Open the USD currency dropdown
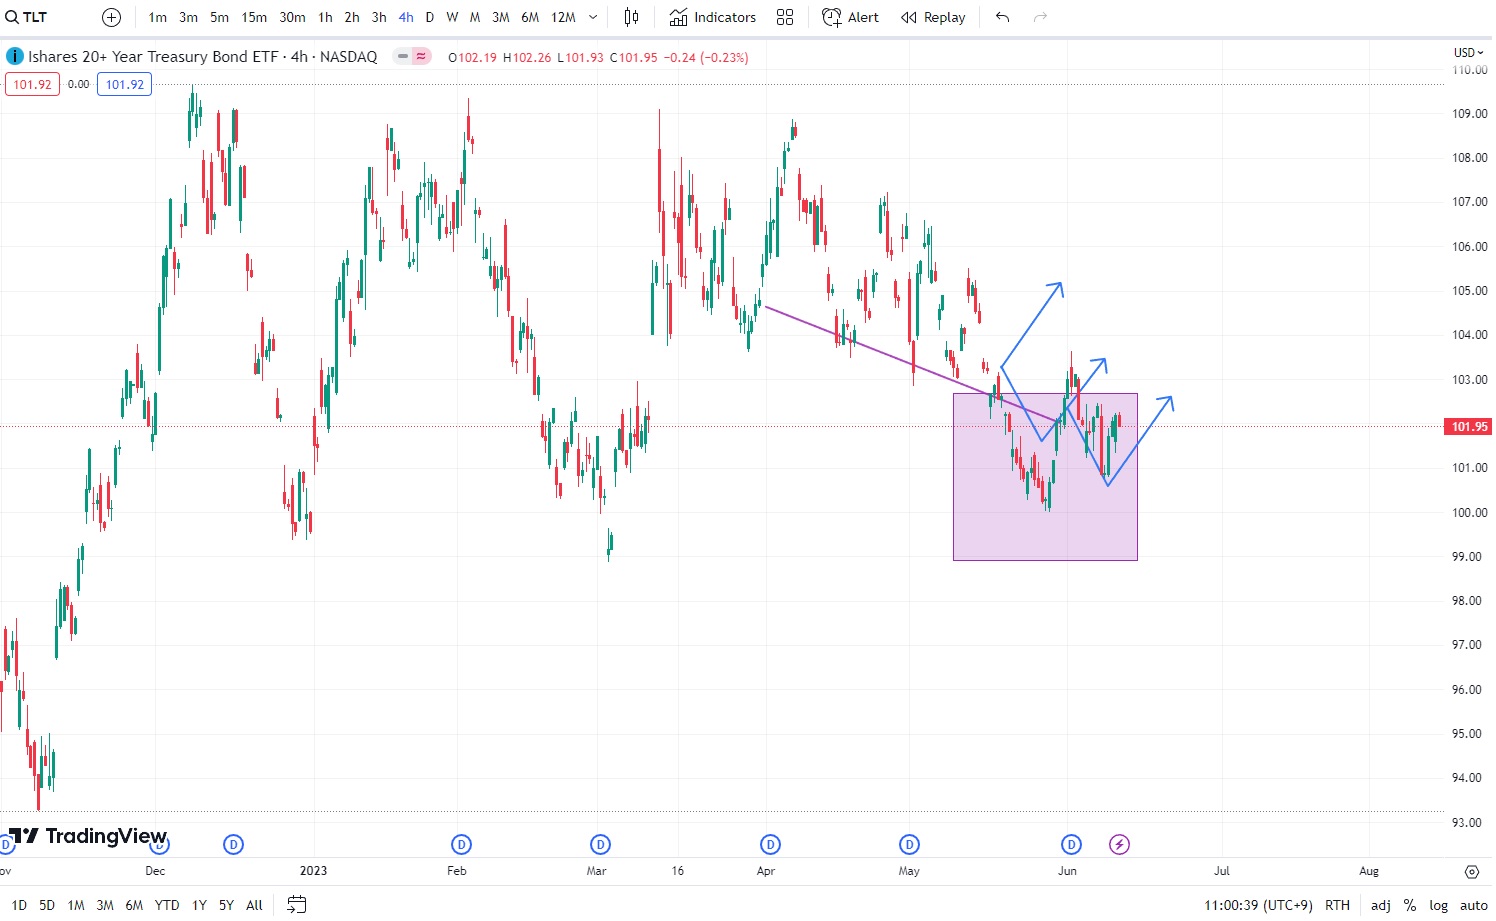The image size is (1496, 921). coord(1468,52)
